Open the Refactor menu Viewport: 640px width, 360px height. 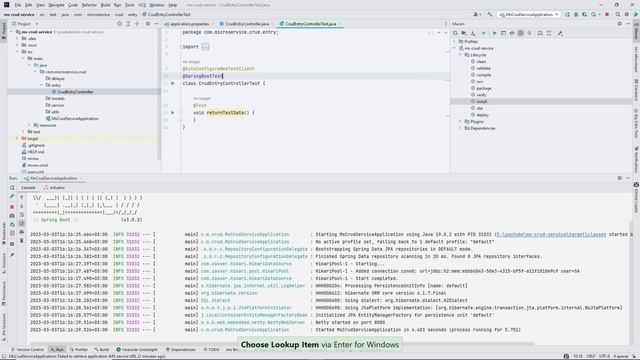tap(89, 5)
